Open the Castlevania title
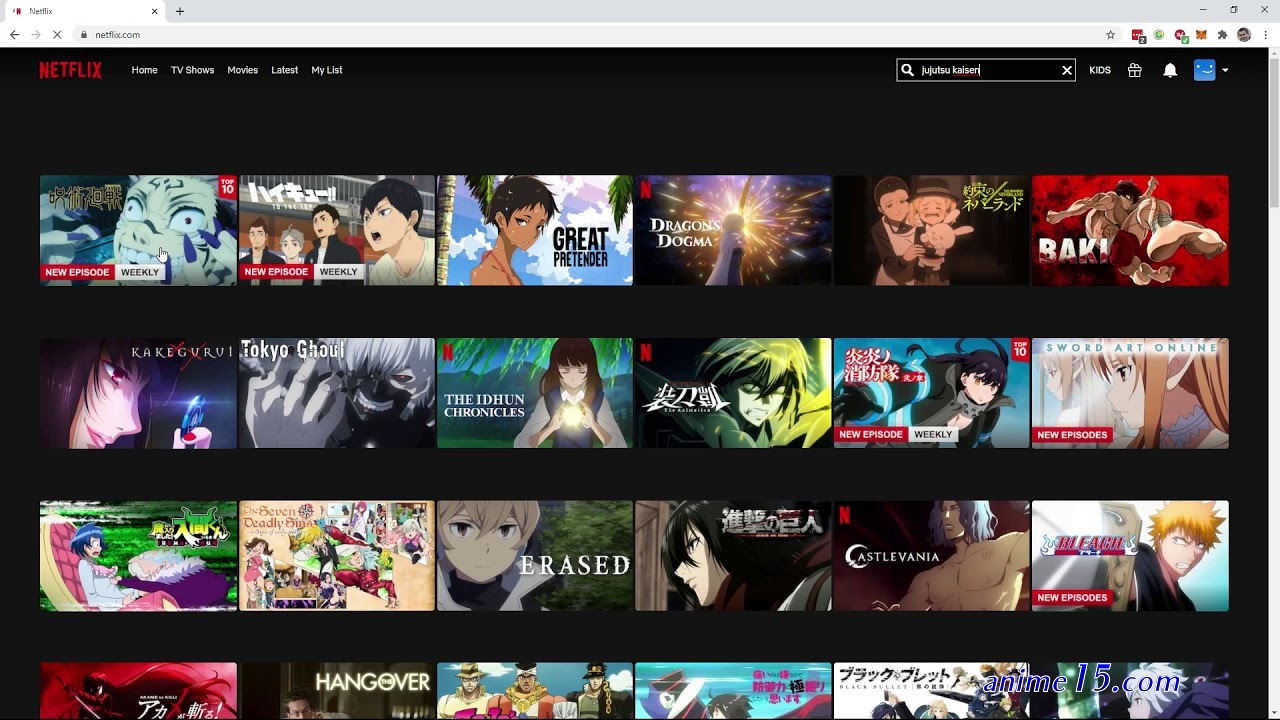 click(x=931, y=556)
